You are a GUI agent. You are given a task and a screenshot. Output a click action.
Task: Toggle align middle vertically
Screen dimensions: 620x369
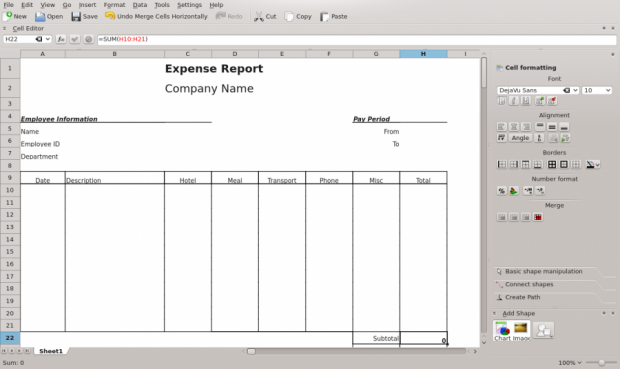click(552, 127)
